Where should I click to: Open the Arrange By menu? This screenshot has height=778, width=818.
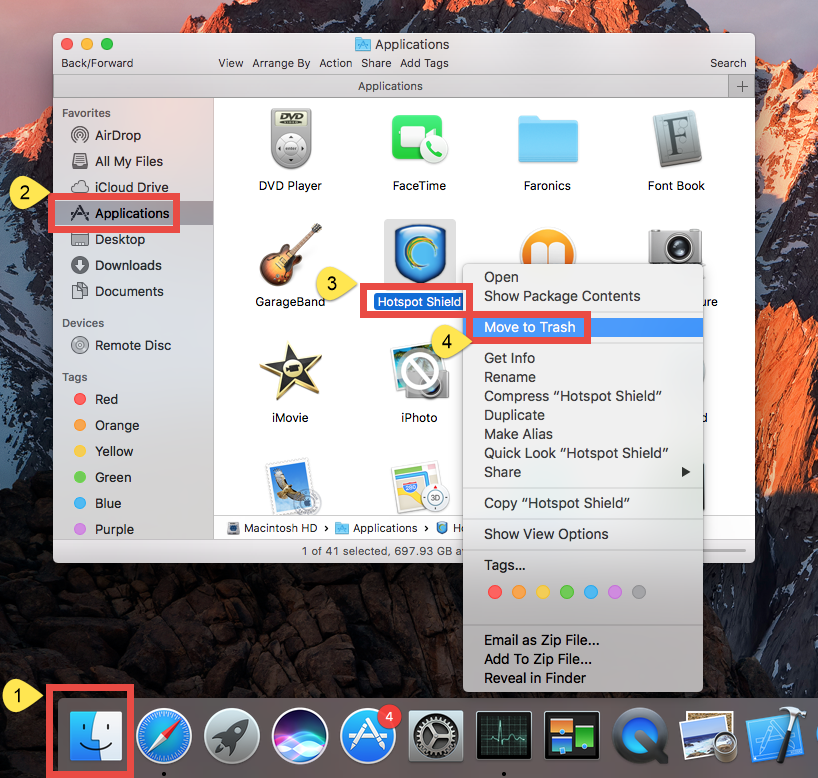[x=281, y=62]
